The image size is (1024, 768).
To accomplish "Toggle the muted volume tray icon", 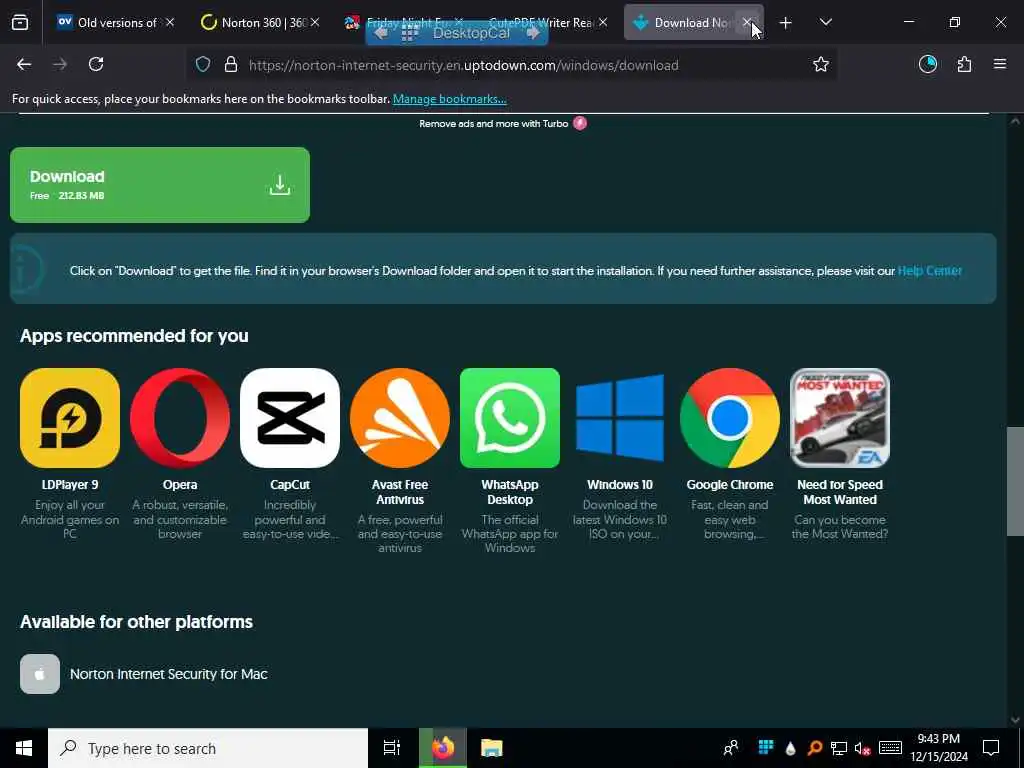I will point(863,748).
